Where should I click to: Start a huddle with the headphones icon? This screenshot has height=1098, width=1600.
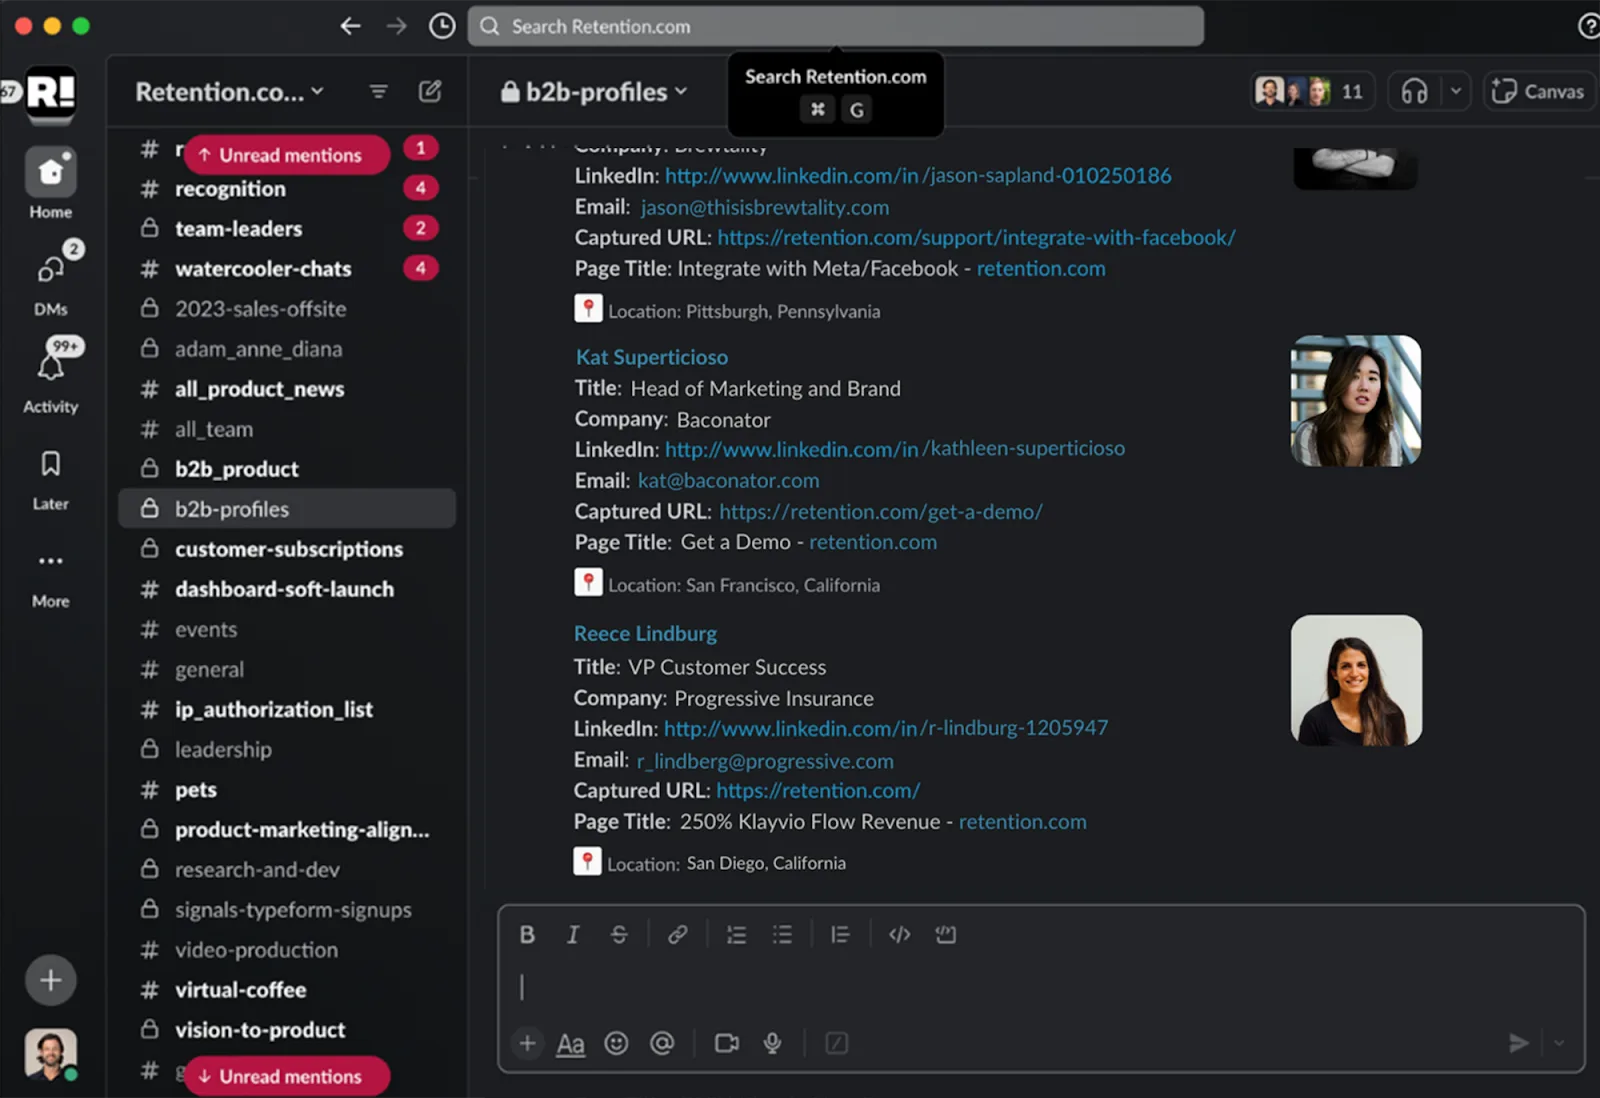click(1414, 92)
